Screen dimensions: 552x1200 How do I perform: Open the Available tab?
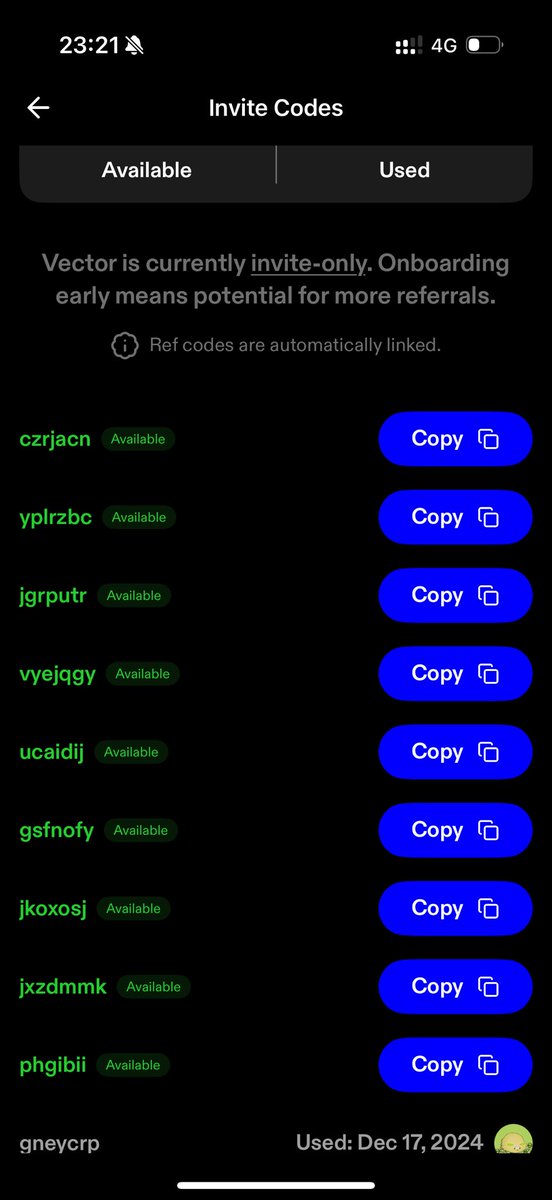147,170
